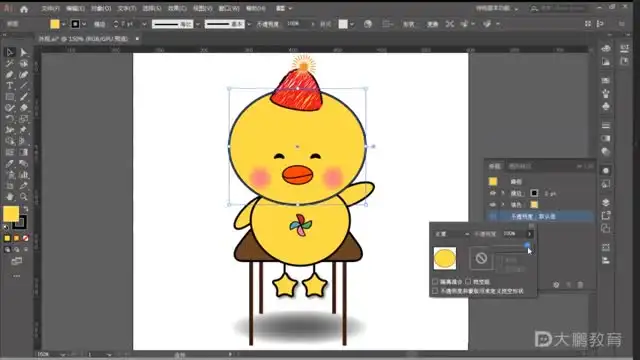Click the black stroke swatch in Appearance panel

click(x=534, y=193)
